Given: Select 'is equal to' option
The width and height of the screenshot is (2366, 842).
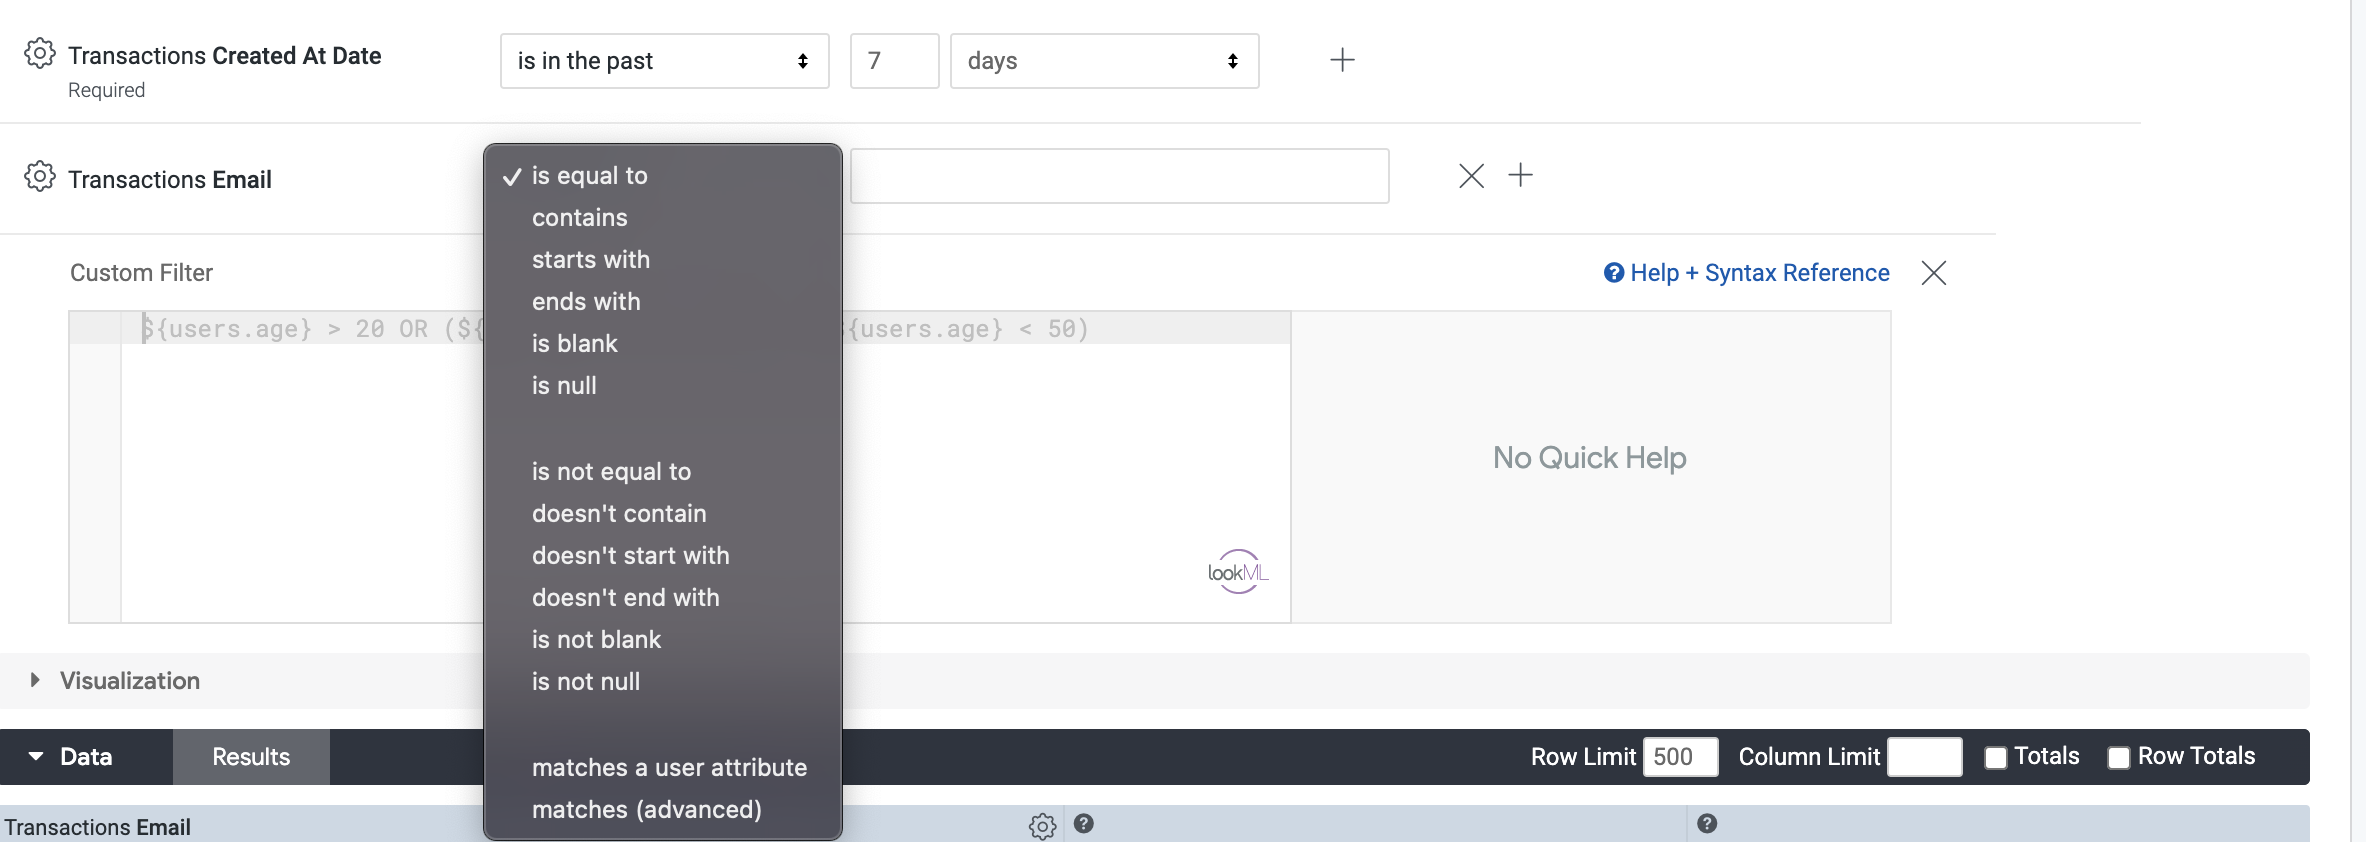Looking at the screenshot, I should tap(663, 175).
